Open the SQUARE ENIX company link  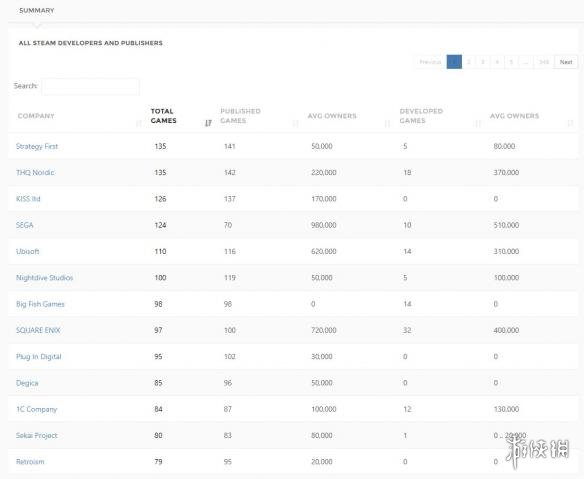(x=38, y=330)
